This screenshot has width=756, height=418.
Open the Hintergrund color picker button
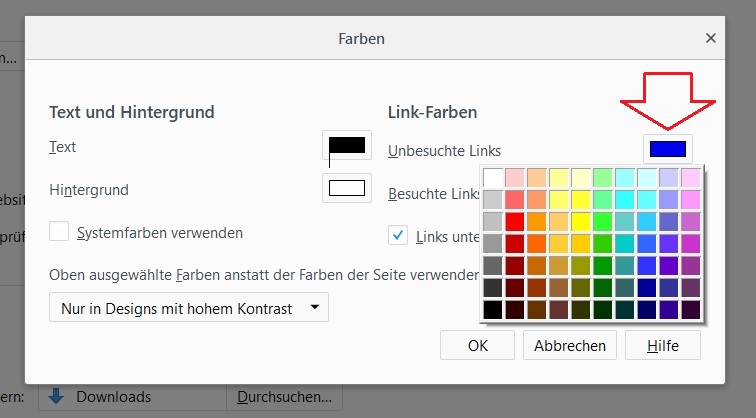[347, 188]
